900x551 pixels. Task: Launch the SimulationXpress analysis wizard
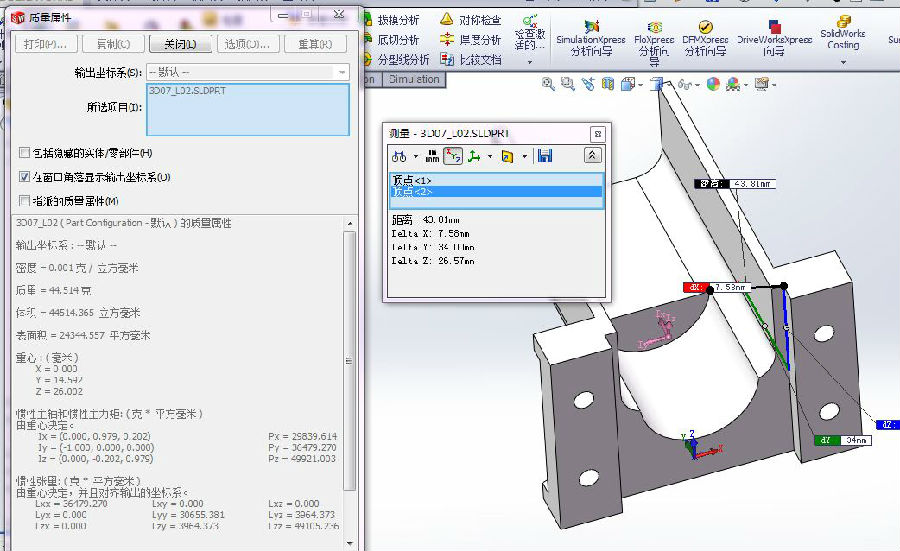pyautogui.click(x=592, y=38)
